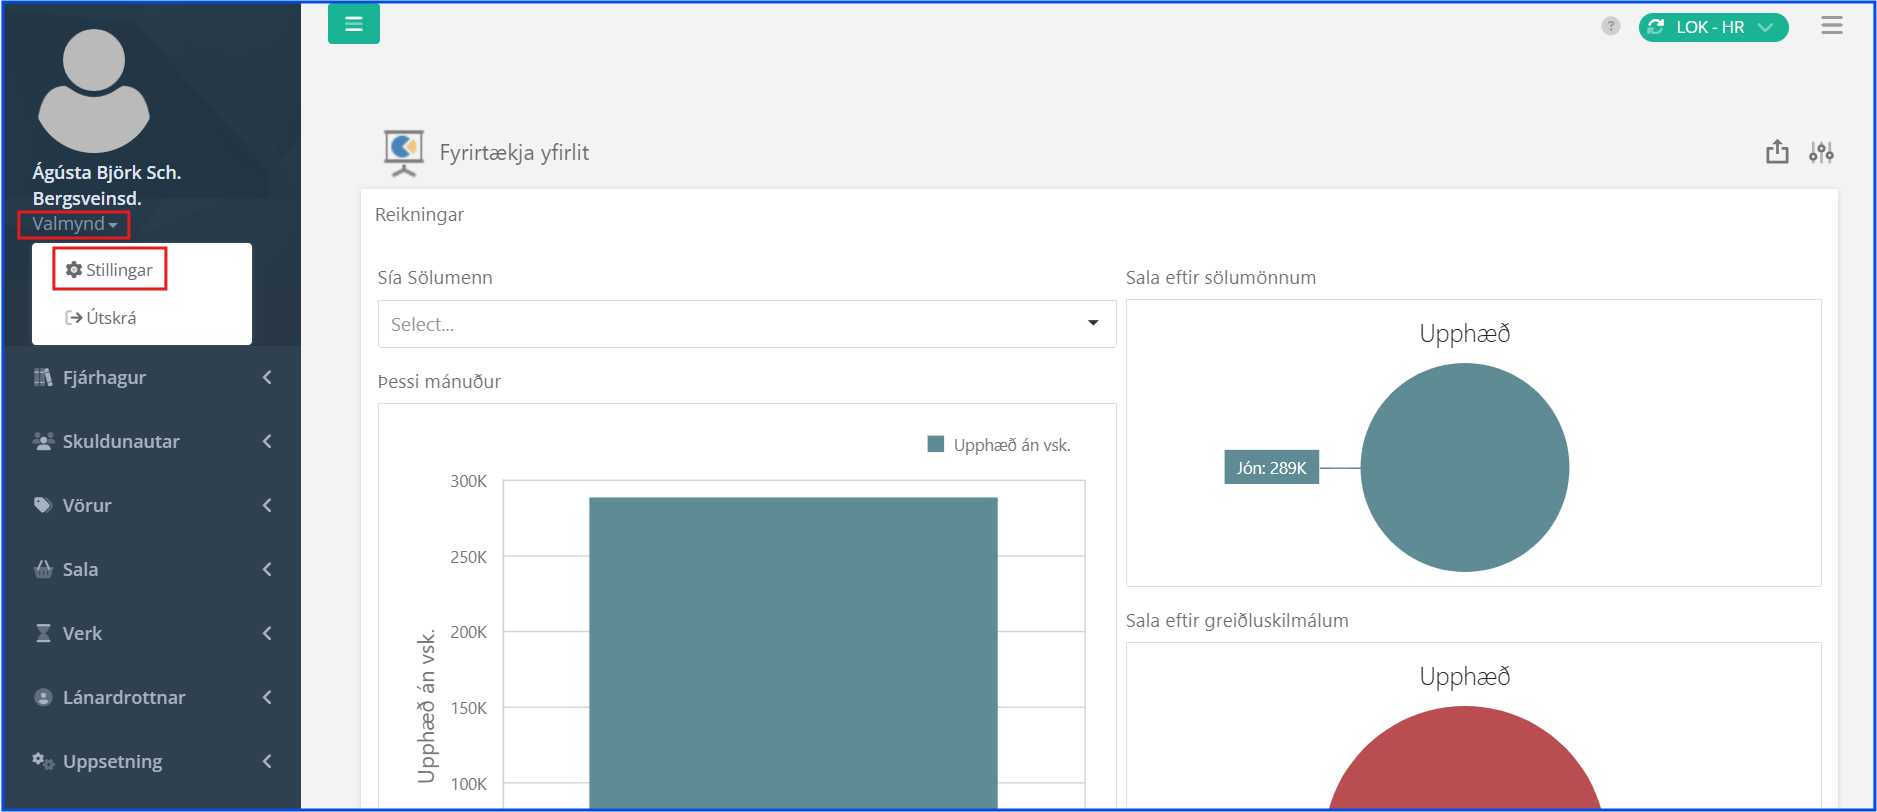Open the help question mark icon

click(1610, 26)
